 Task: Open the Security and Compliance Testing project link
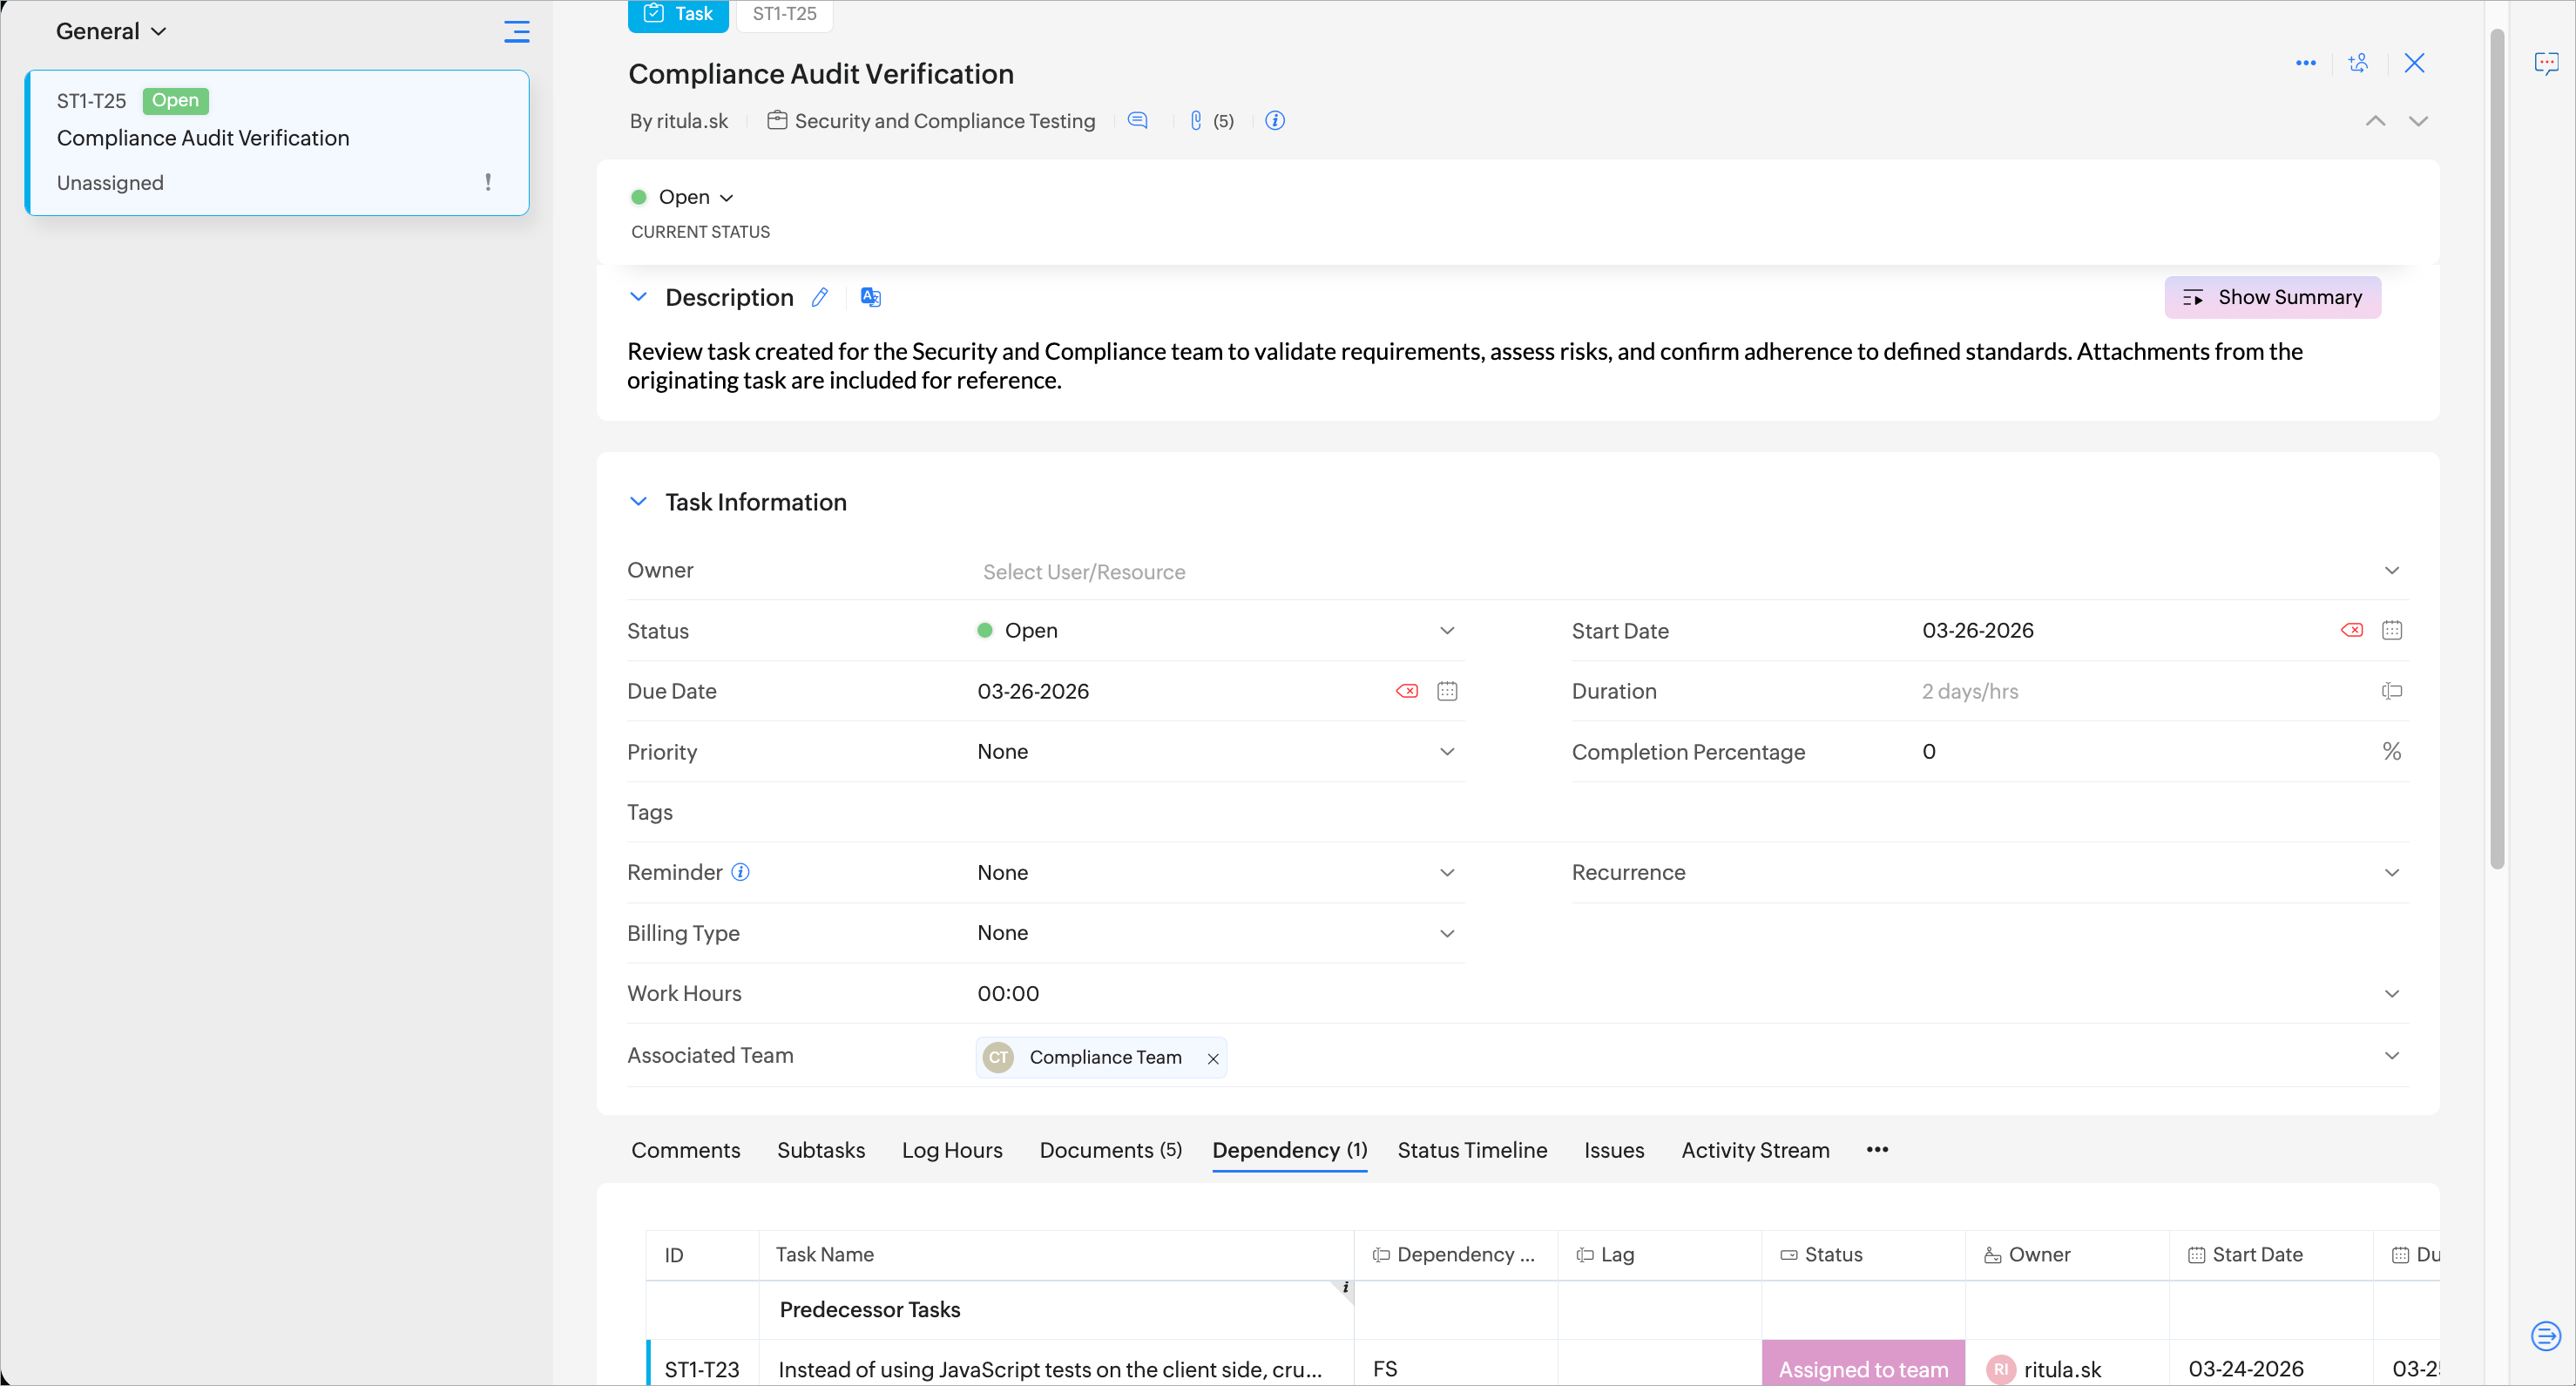(x=944, y=121)
